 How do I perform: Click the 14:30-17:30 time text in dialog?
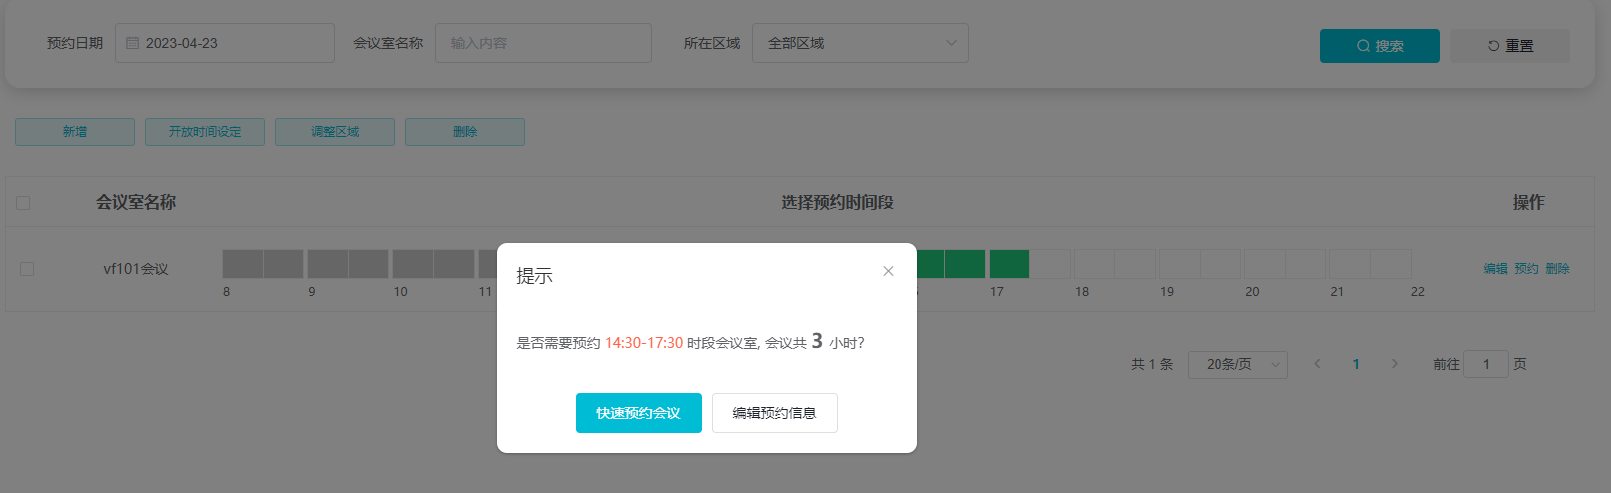click(x=644, y=343)
